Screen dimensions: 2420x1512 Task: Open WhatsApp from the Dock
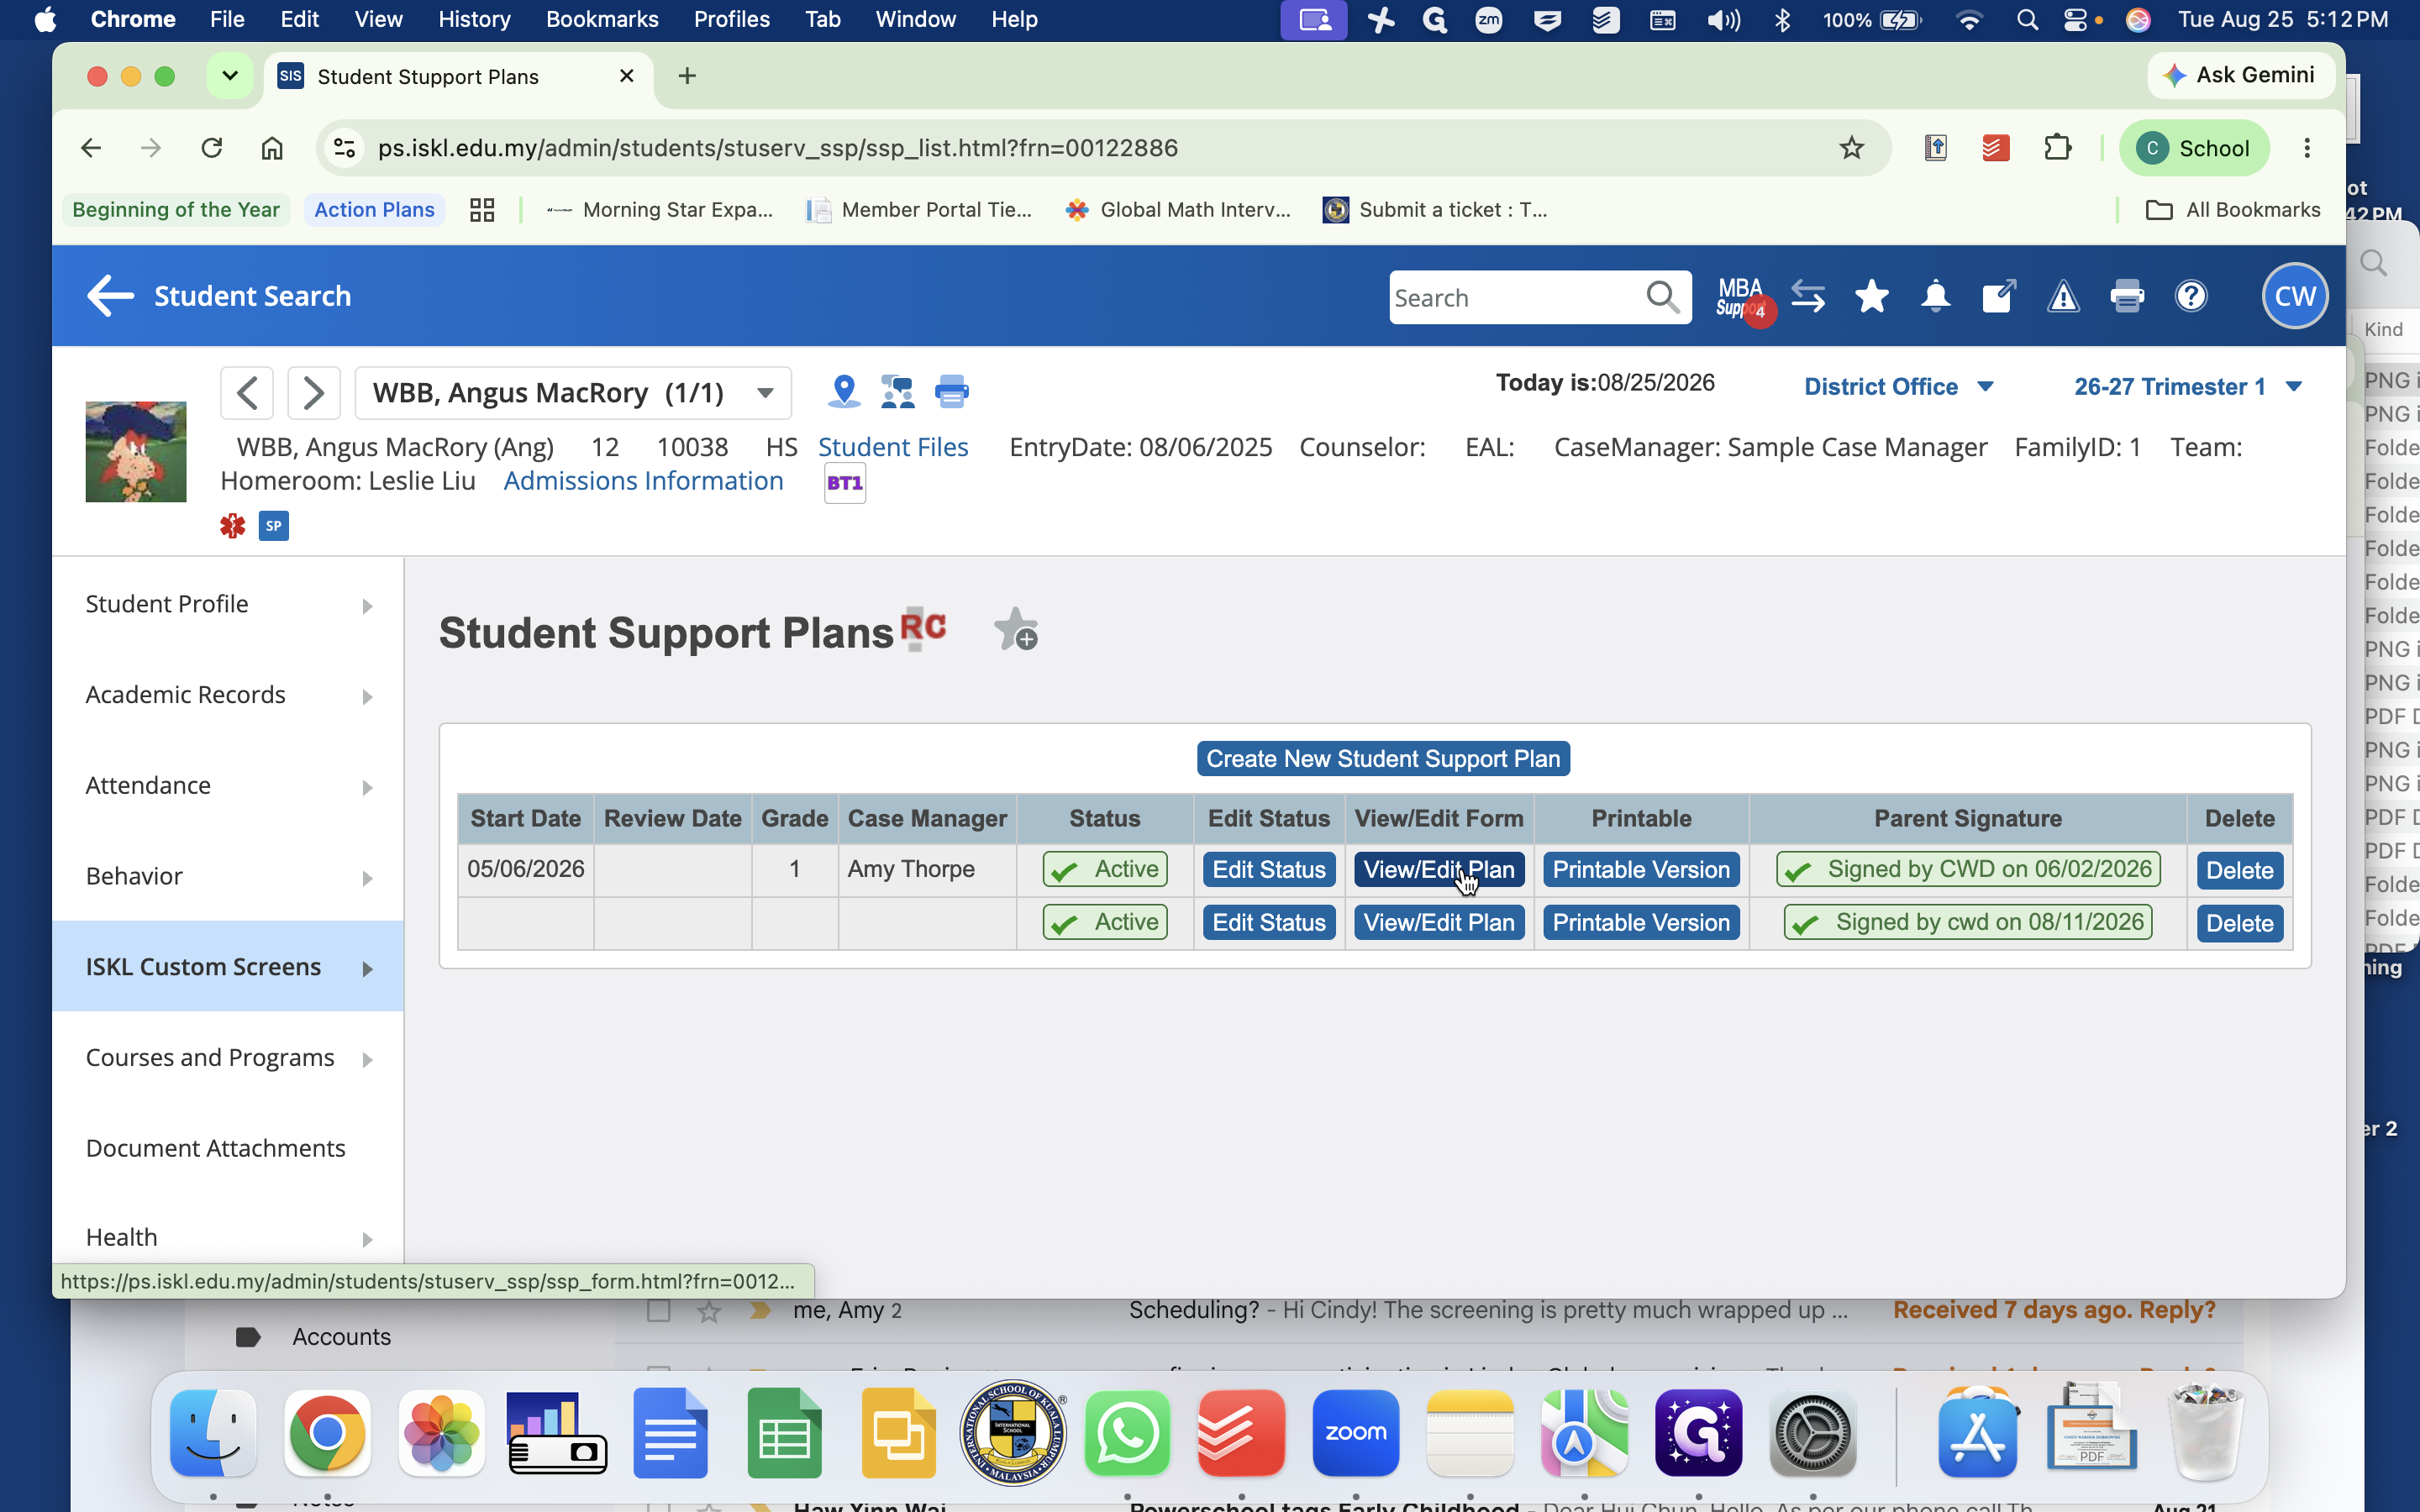tap(1127, 1433)
